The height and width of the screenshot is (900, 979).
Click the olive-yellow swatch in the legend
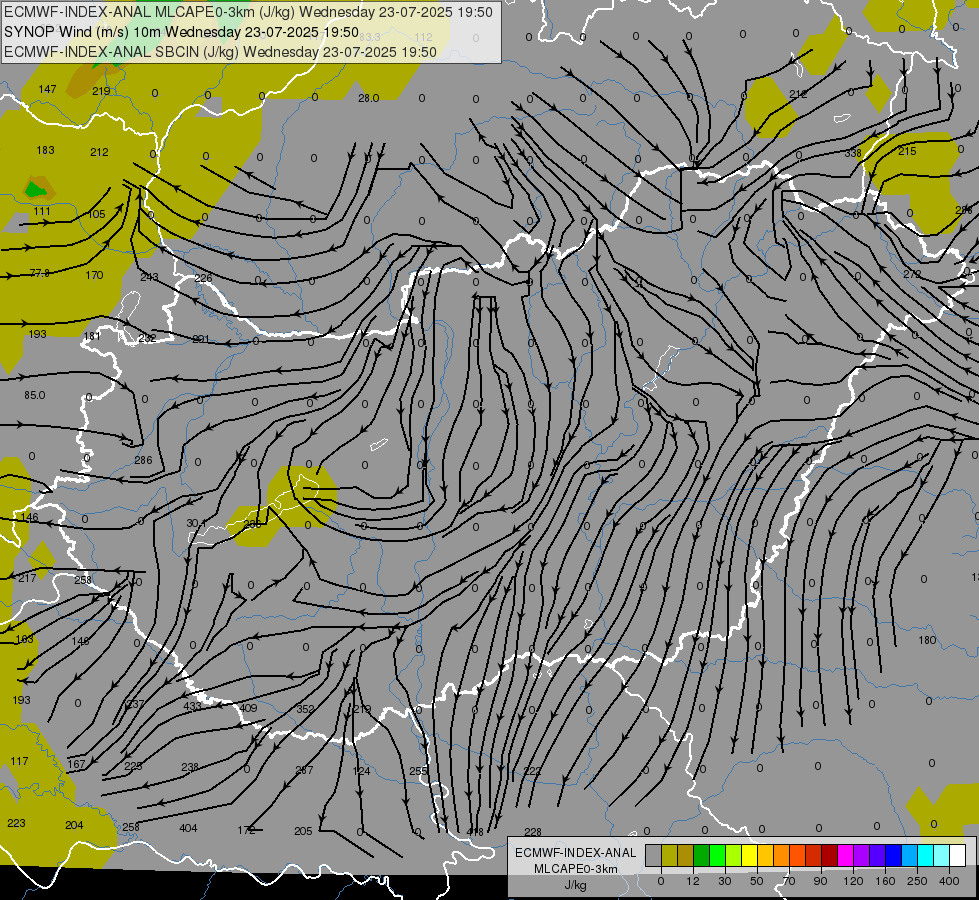[x=669, y=856]
